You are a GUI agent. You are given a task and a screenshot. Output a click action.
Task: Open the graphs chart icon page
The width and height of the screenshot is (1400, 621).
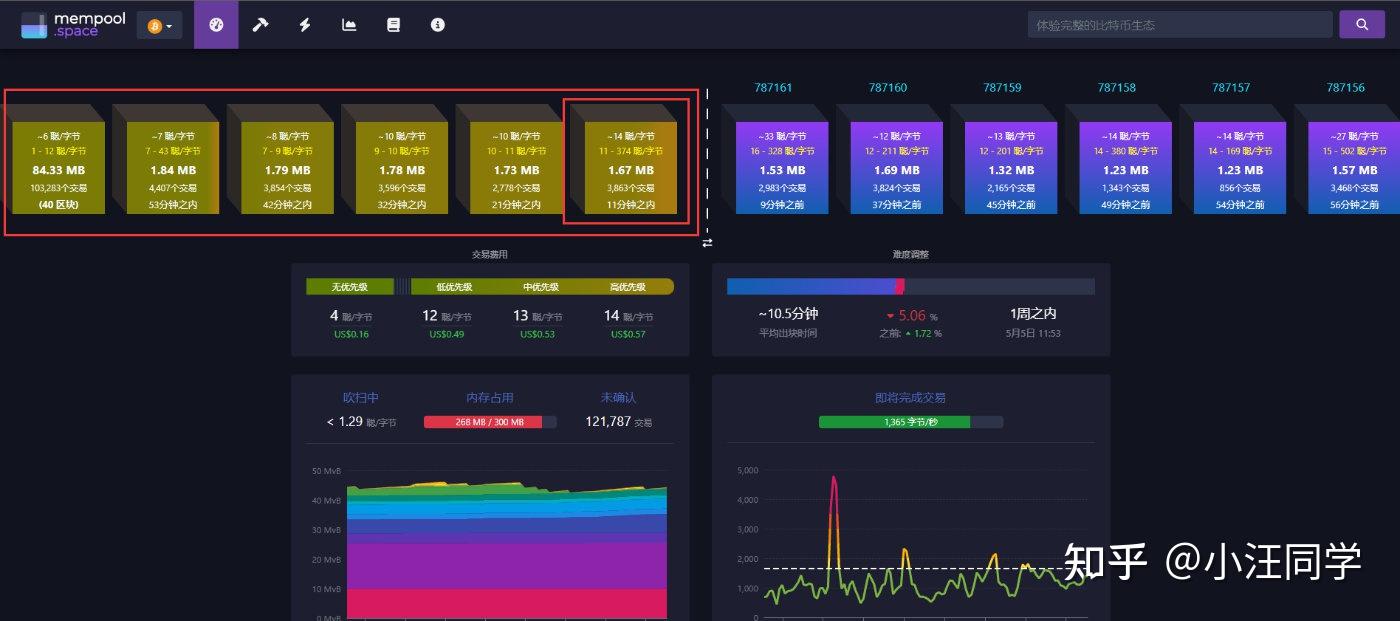pos(349,25)
